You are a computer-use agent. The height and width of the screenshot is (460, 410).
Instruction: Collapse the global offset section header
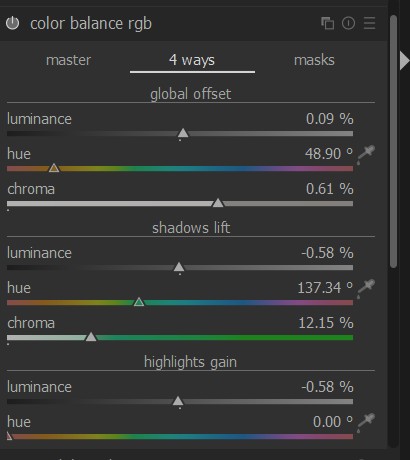(x=191, y=94)
